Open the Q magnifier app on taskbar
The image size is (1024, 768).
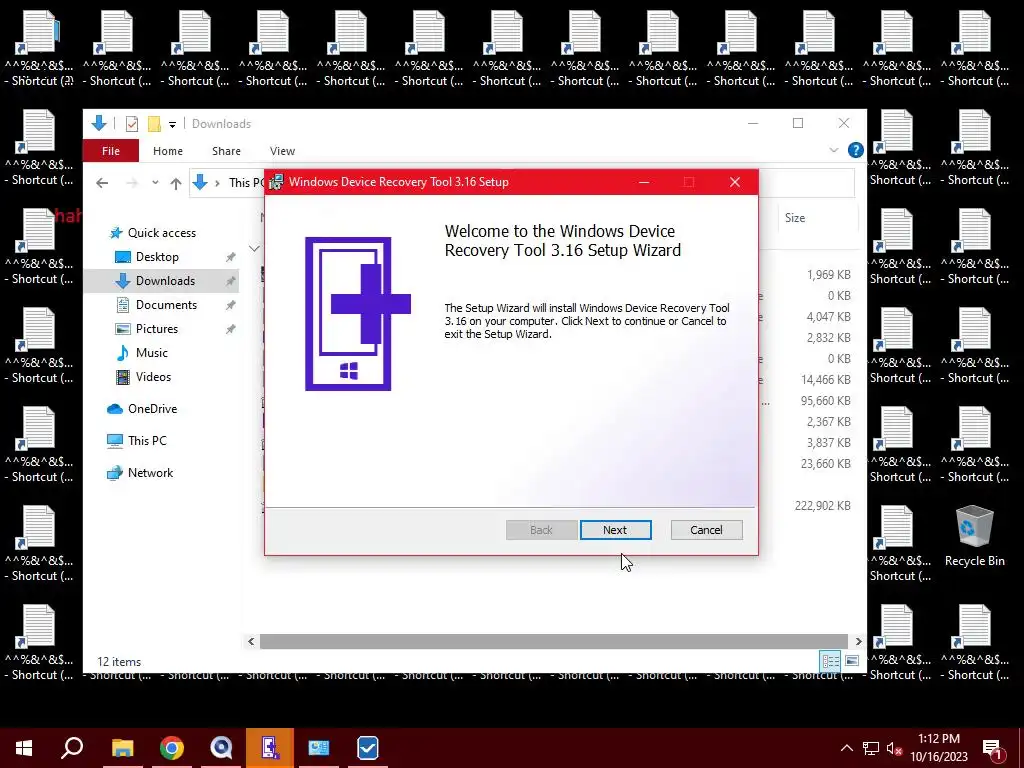[x=221, y=748]
